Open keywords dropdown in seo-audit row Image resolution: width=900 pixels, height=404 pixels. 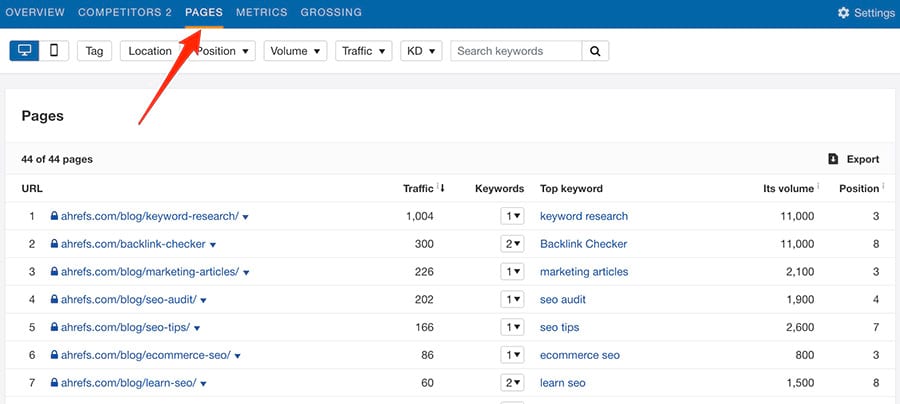(x=512, y=300)
